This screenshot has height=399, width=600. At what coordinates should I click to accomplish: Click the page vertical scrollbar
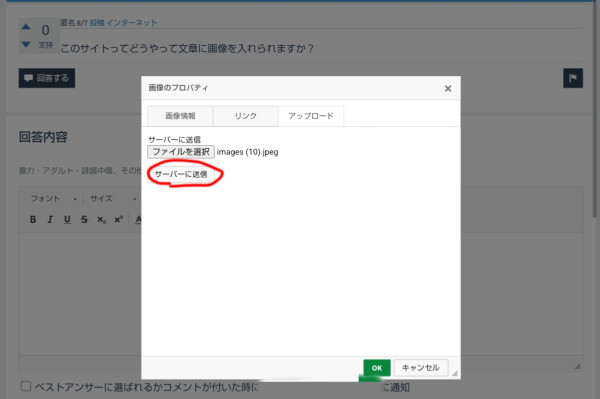point(595,109)
